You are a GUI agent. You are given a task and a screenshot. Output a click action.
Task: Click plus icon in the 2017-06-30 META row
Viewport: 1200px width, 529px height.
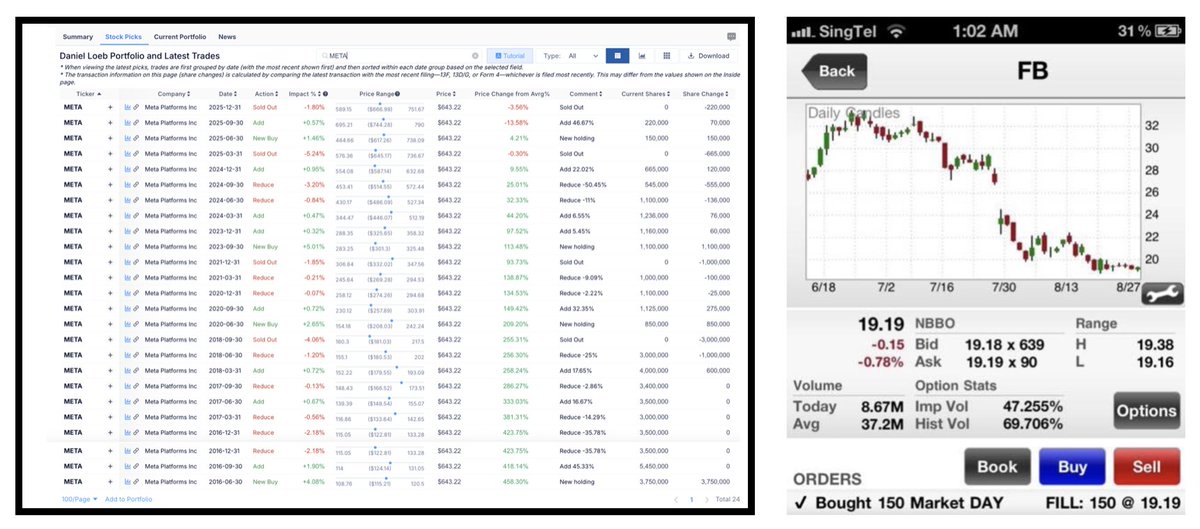tap(110, 403)
